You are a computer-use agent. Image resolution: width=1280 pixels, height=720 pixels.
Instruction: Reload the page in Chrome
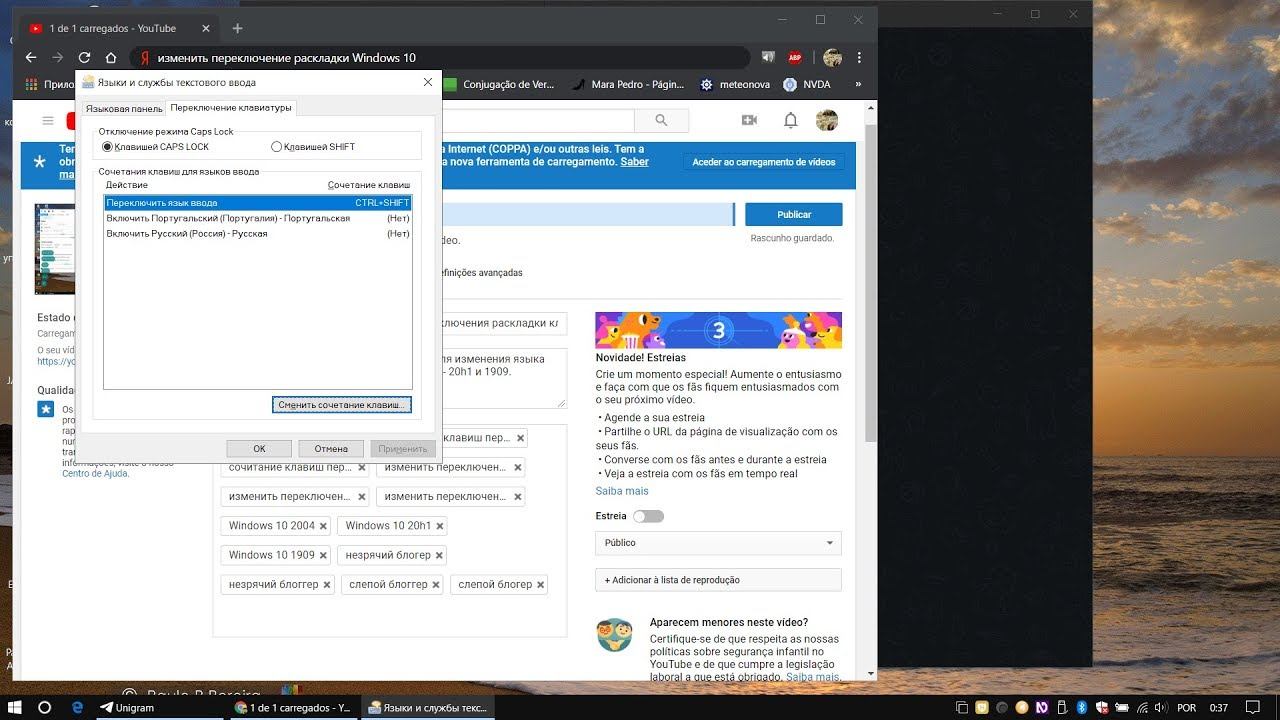pos(84,58)
